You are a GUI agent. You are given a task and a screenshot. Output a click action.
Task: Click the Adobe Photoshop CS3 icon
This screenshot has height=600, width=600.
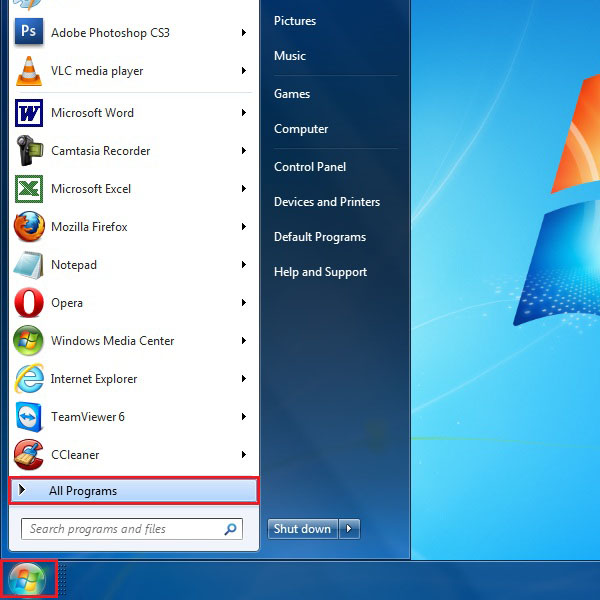[x=29, y=32]
